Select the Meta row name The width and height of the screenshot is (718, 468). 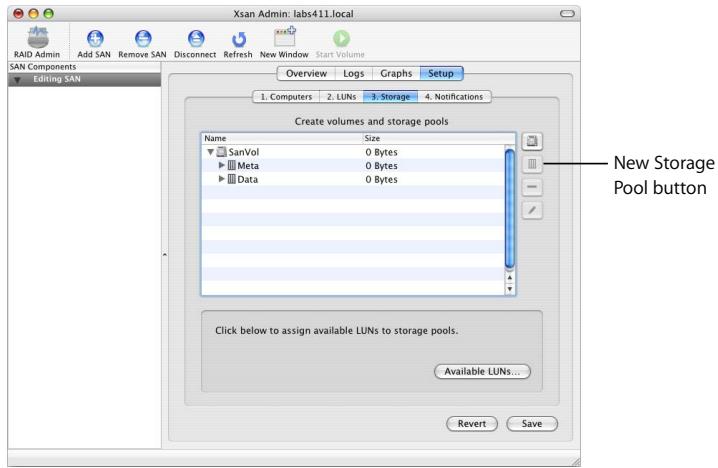point(248,166)
